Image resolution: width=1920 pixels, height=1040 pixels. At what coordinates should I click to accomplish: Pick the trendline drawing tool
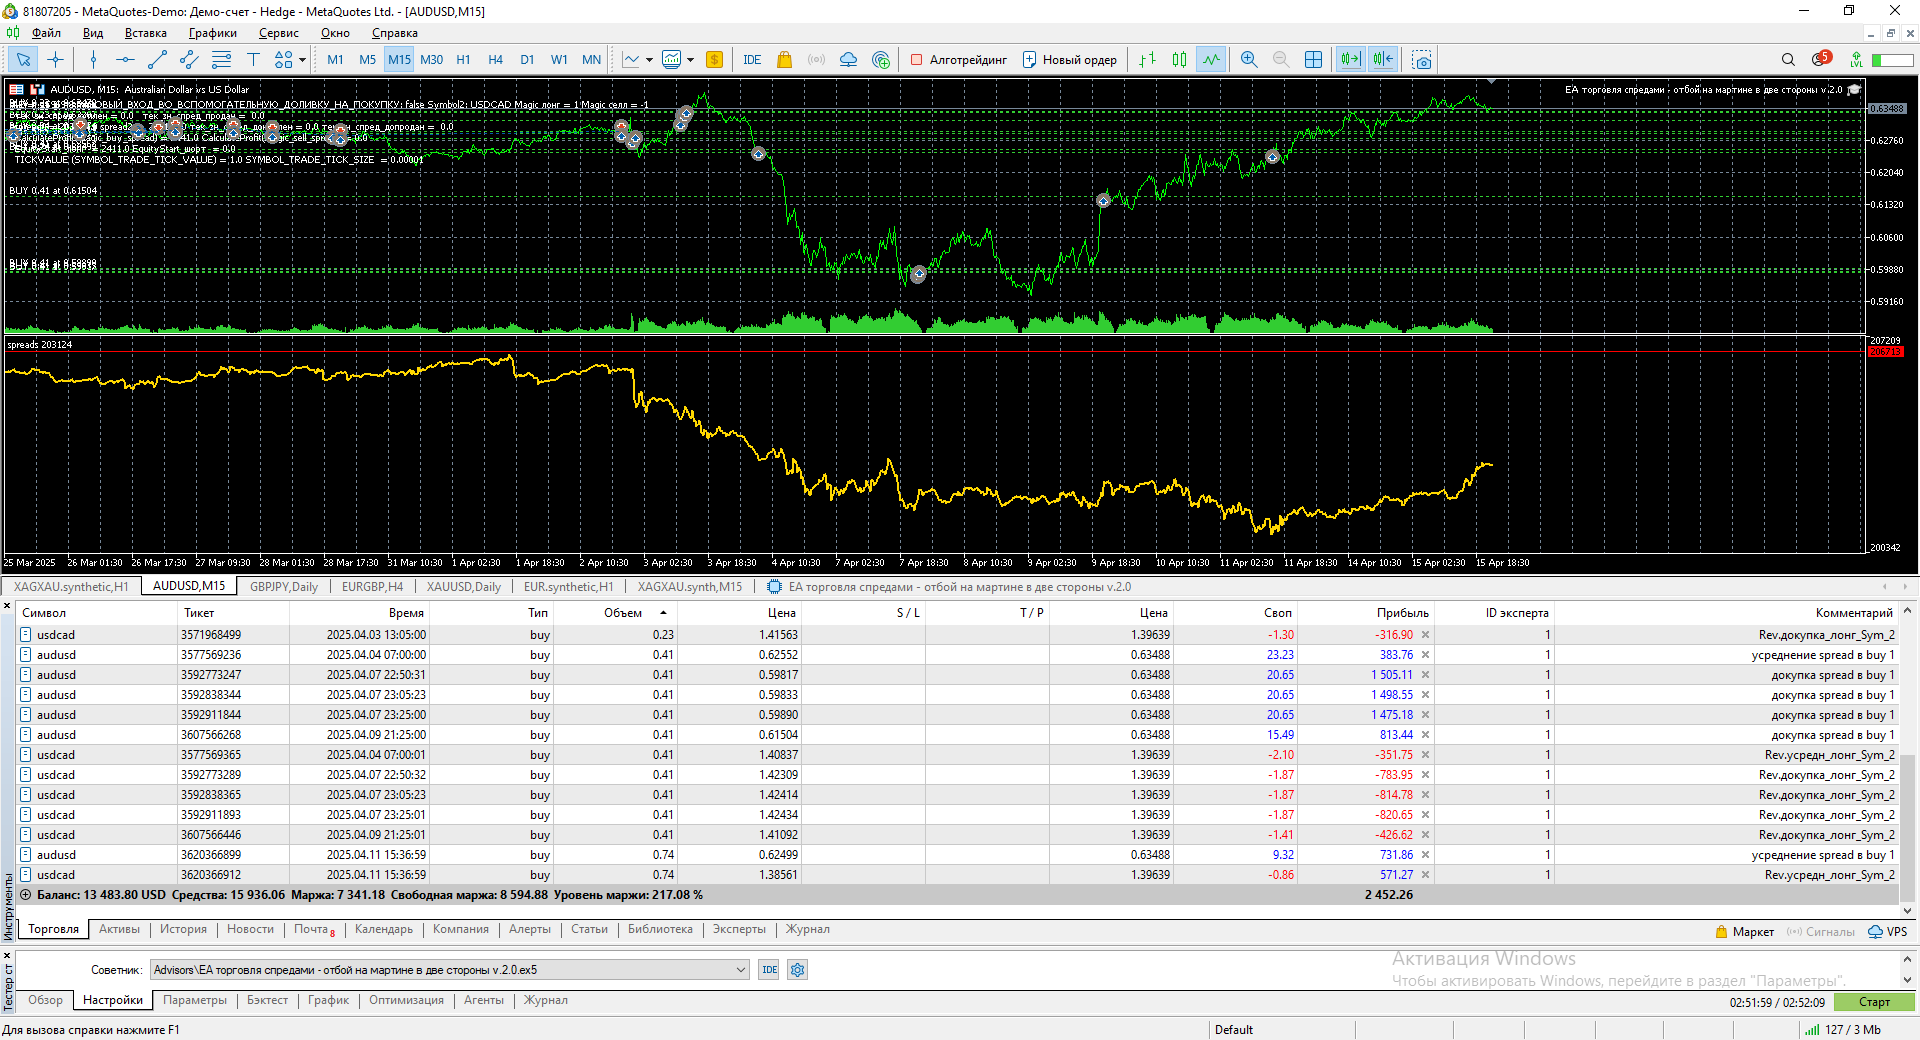[157, 60]
